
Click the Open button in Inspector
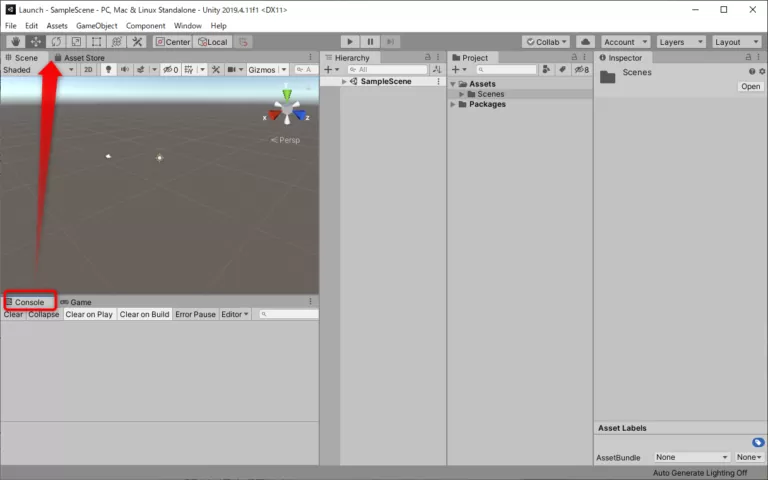click(750, 87)
